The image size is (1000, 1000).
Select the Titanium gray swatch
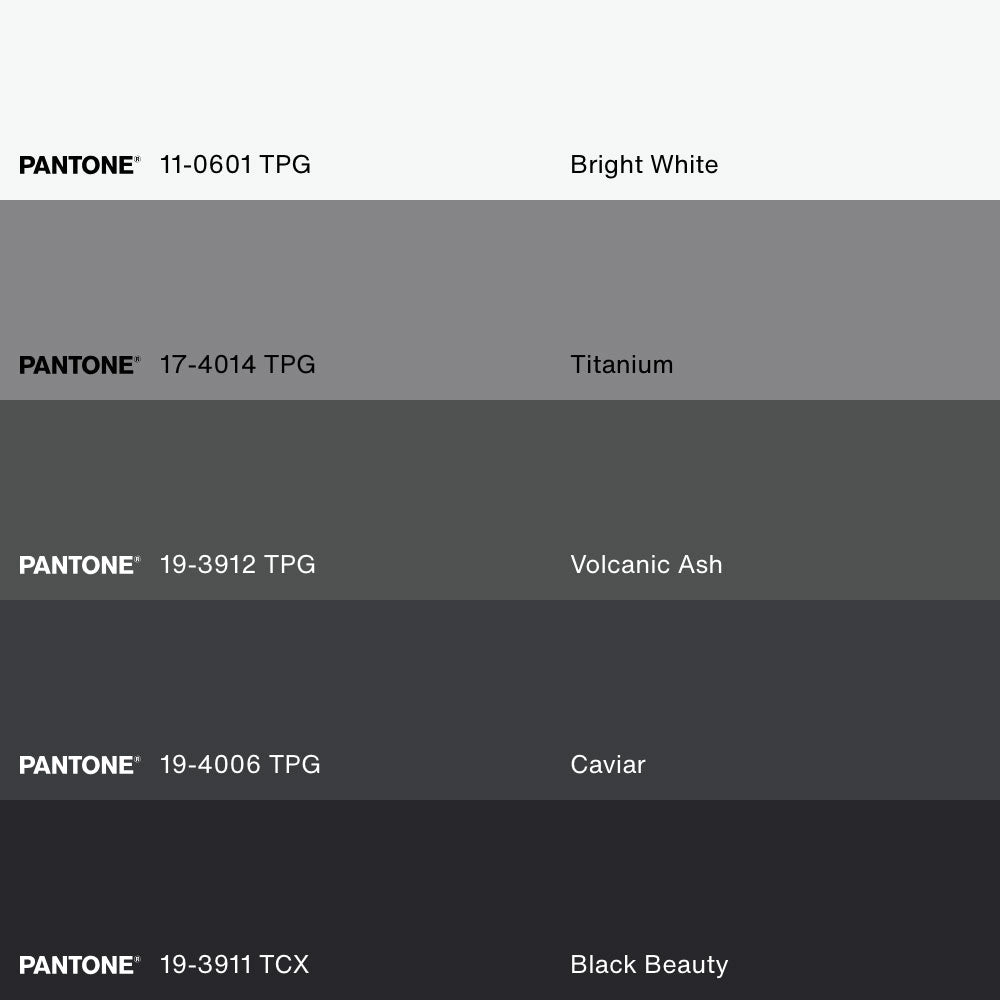500,280
